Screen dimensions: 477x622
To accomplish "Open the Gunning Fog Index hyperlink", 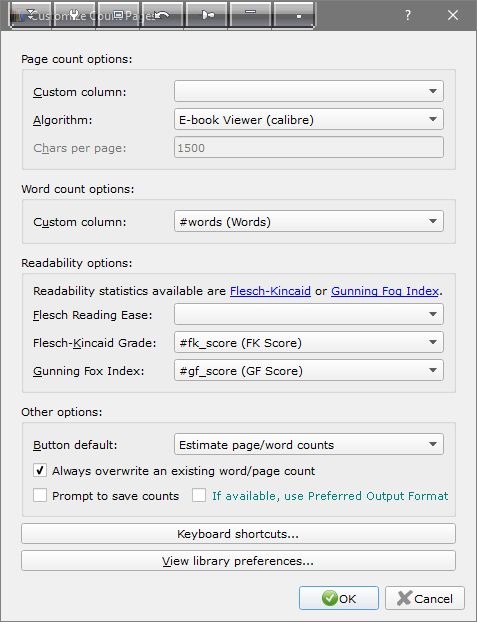I will click(x=385, y=291).
